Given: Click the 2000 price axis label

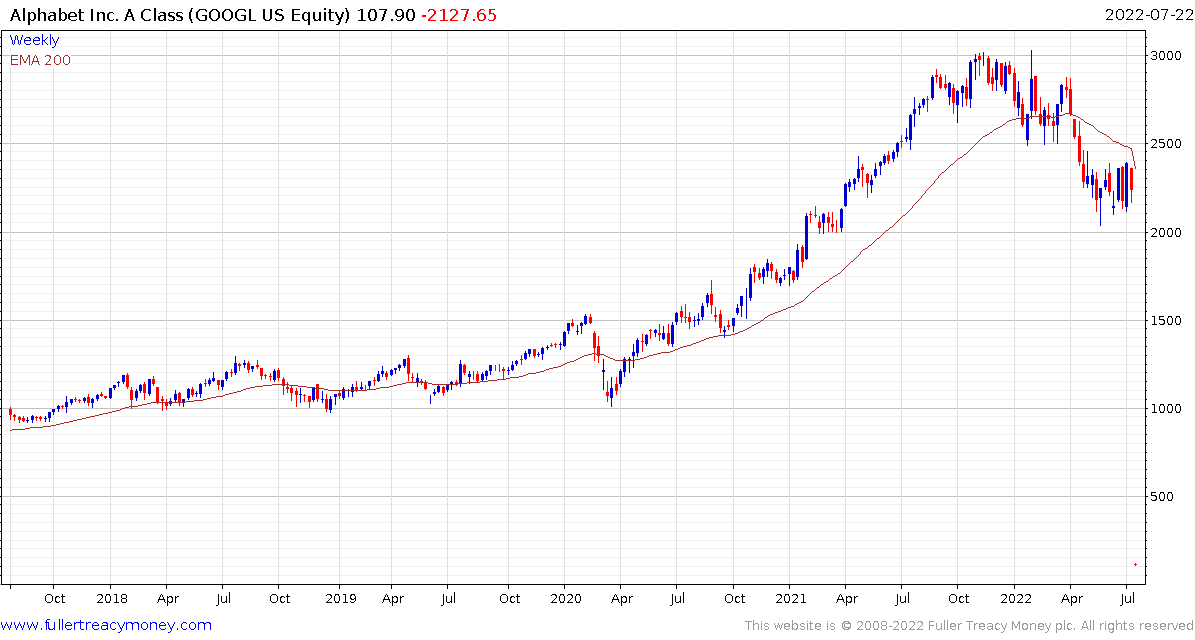Looking at the screenshot, I should tap(1165, 232).
